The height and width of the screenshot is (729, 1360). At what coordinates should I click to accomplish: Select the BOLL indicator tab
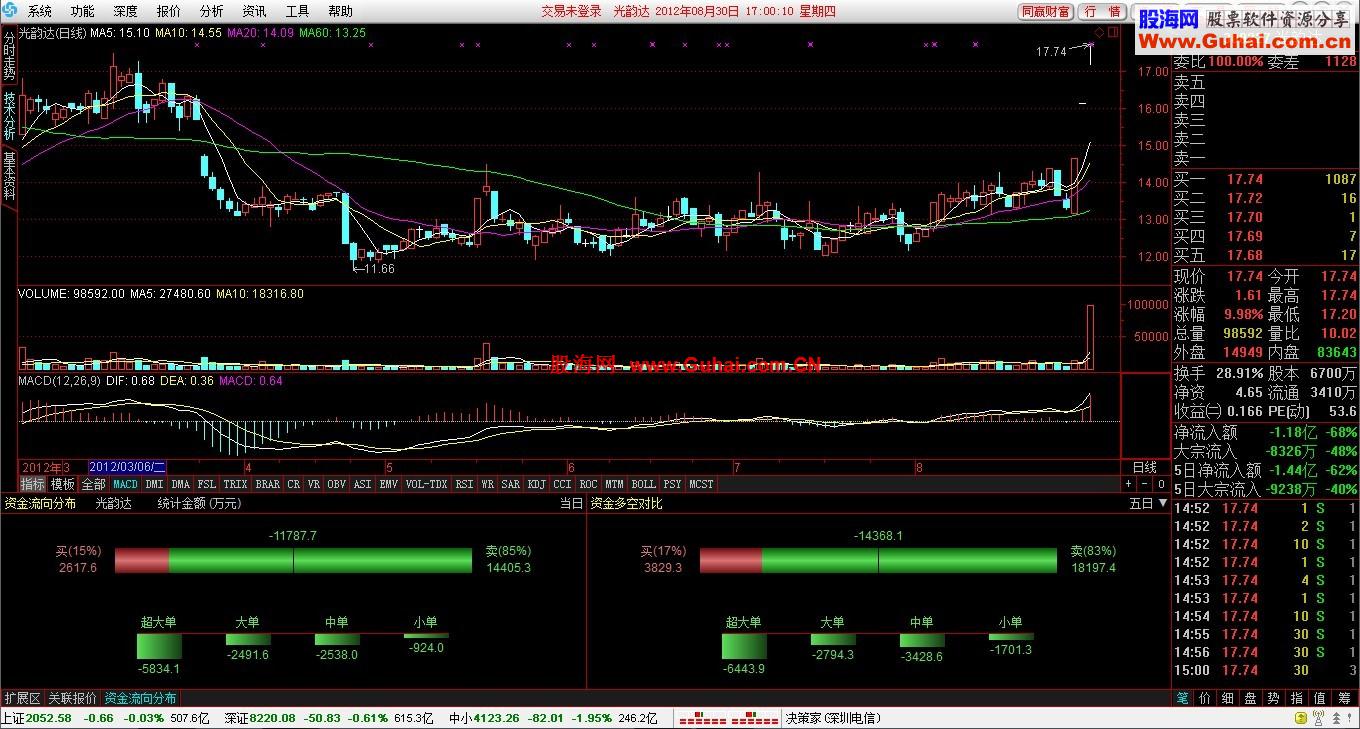[x=643, y=484]
